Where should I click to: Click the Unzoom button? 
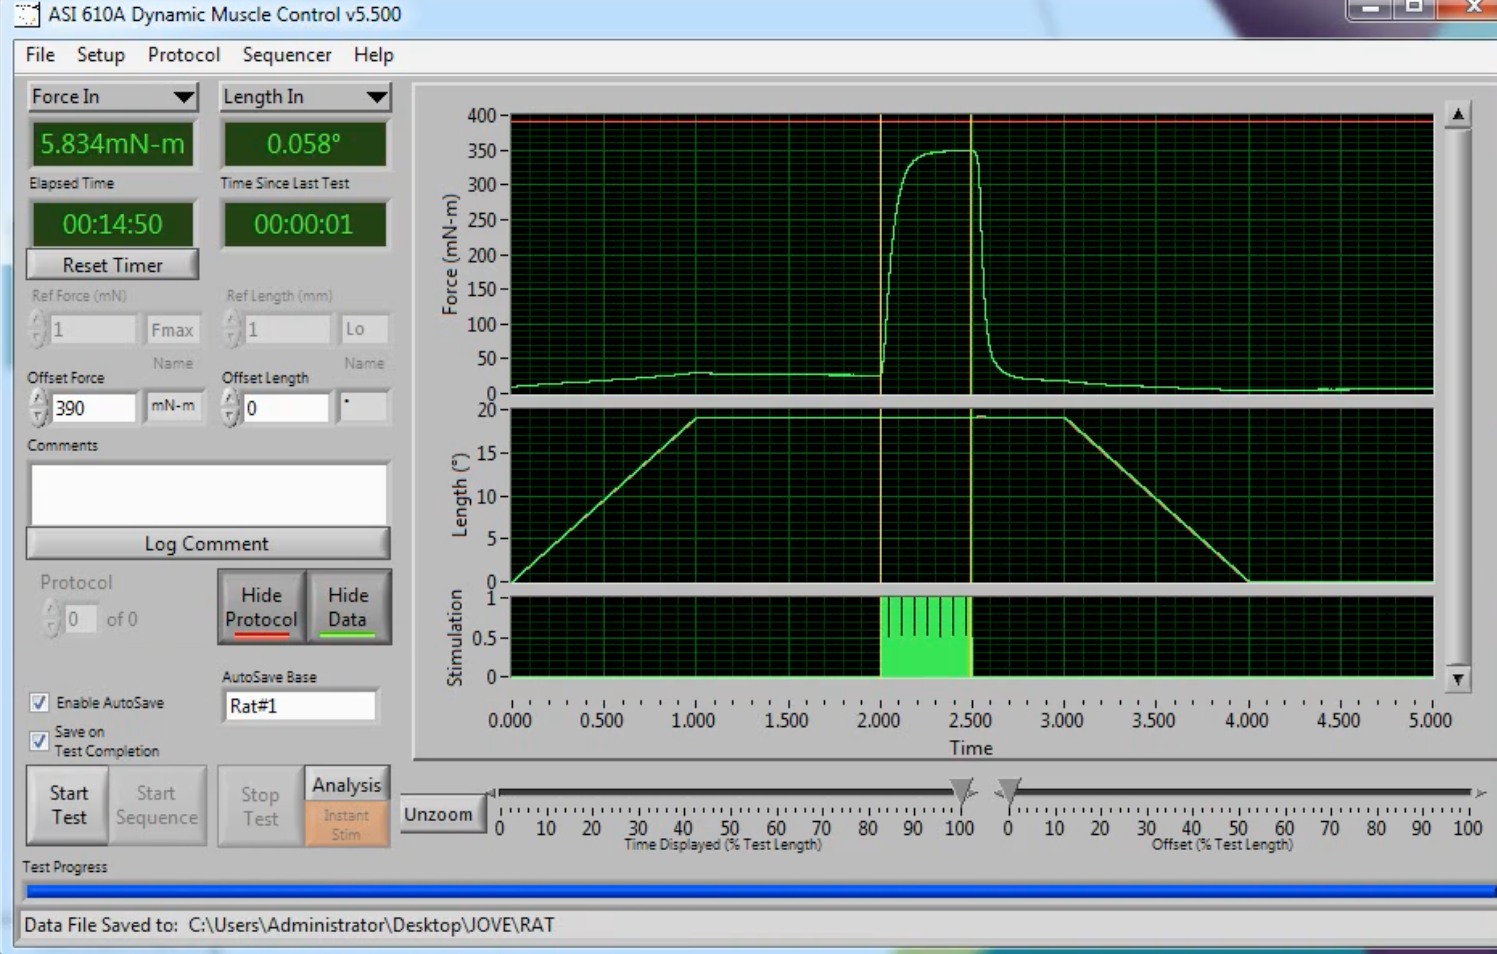[x=439, y=814]
